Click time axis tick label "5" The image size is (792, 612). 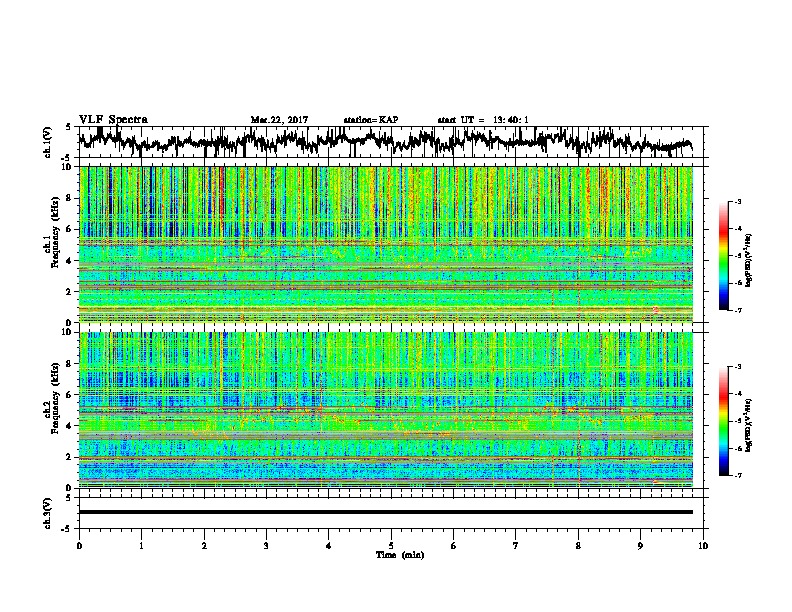(391, 546)
